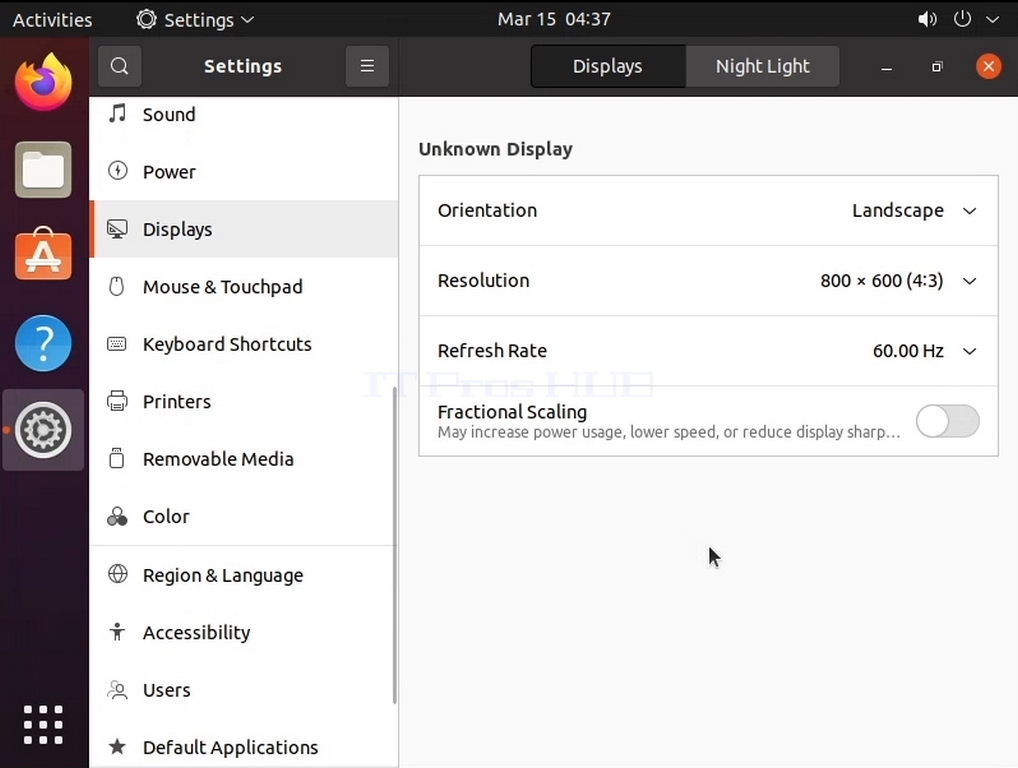The width and height of the screenshot is (1018, 768).
Task: Select Color in the sidebar
Action: [243, 516]
